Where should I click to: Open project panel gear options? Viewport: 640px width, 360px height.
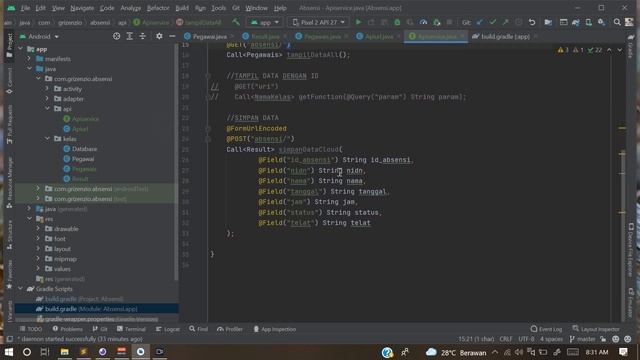click(x=159, y=36)
